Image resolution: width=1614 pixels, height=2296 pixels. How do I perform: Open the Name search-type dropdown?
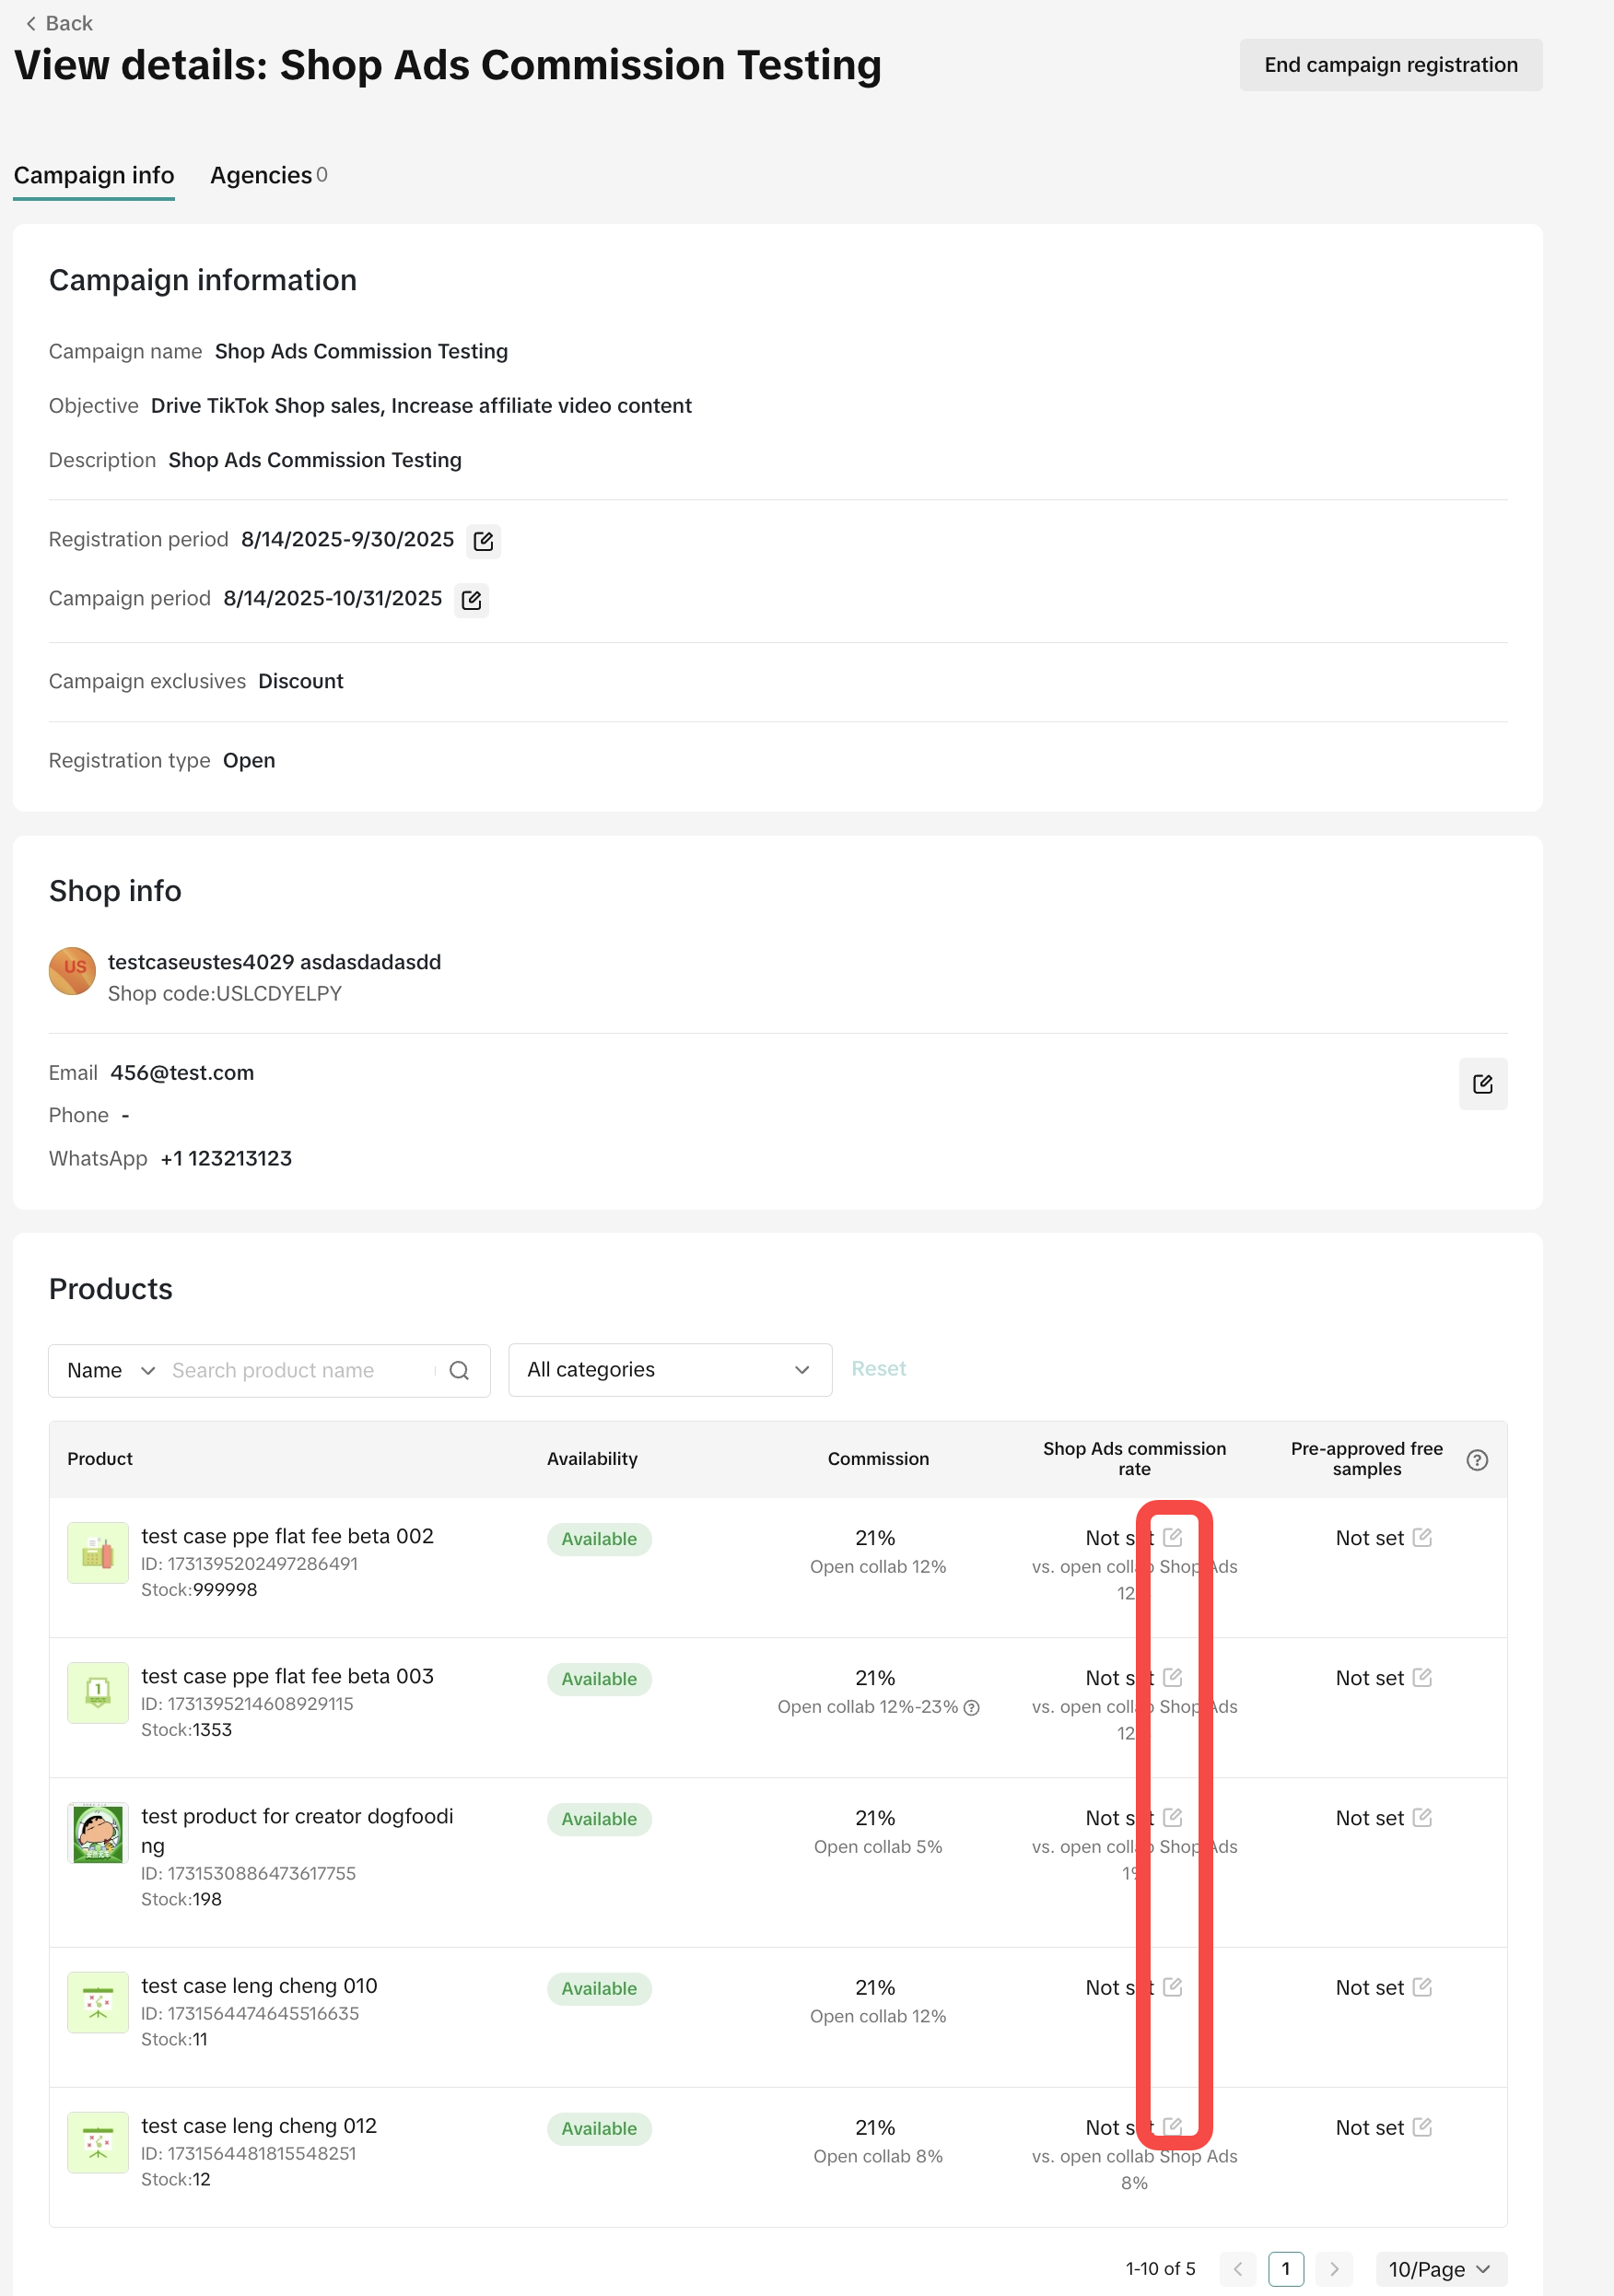pyautogui.click(x=110, y=1370)
